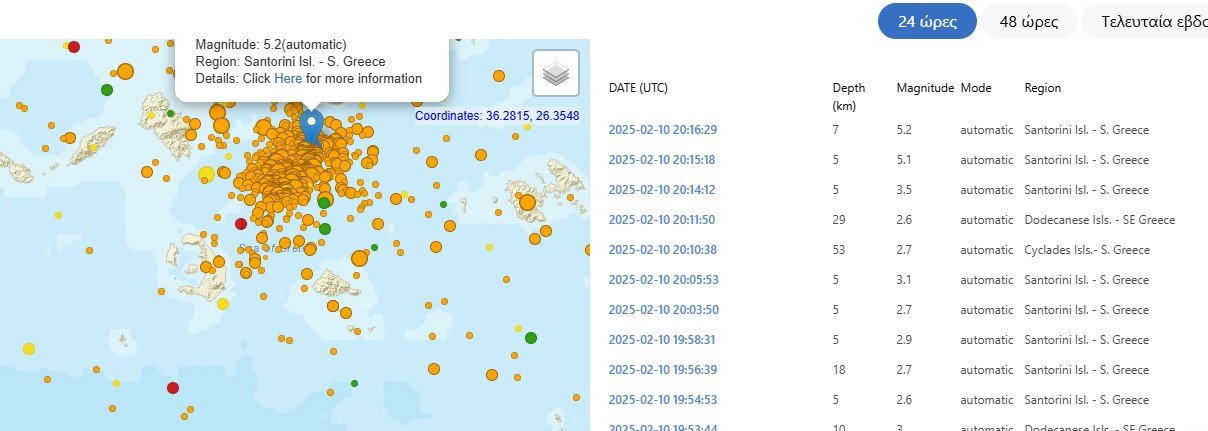Open the 2025-02-10 20:10:38 Cyclades event
Screen dimensions: 1208x431
coord(662,250)
